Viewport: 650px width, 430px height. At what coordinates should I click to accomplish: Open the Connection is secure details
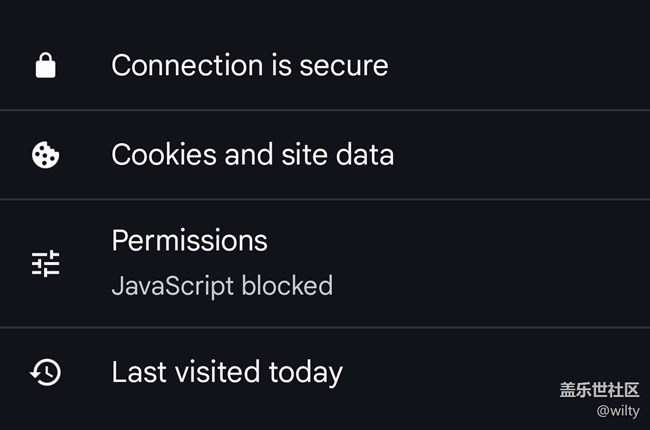[x=325, y=65]
